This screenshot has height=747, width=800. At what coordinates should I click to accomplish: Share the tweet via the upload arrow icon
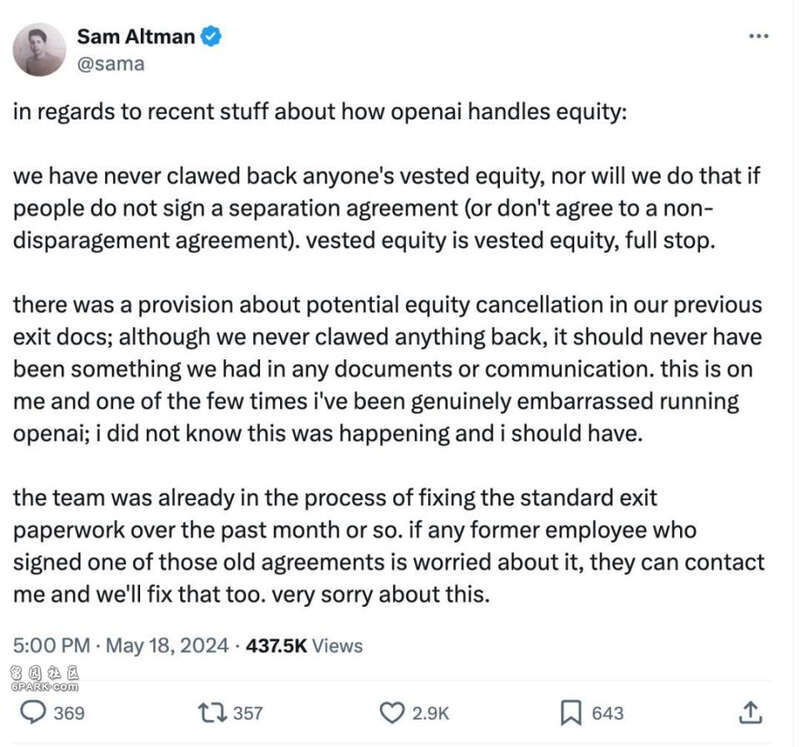coord(751,712)
